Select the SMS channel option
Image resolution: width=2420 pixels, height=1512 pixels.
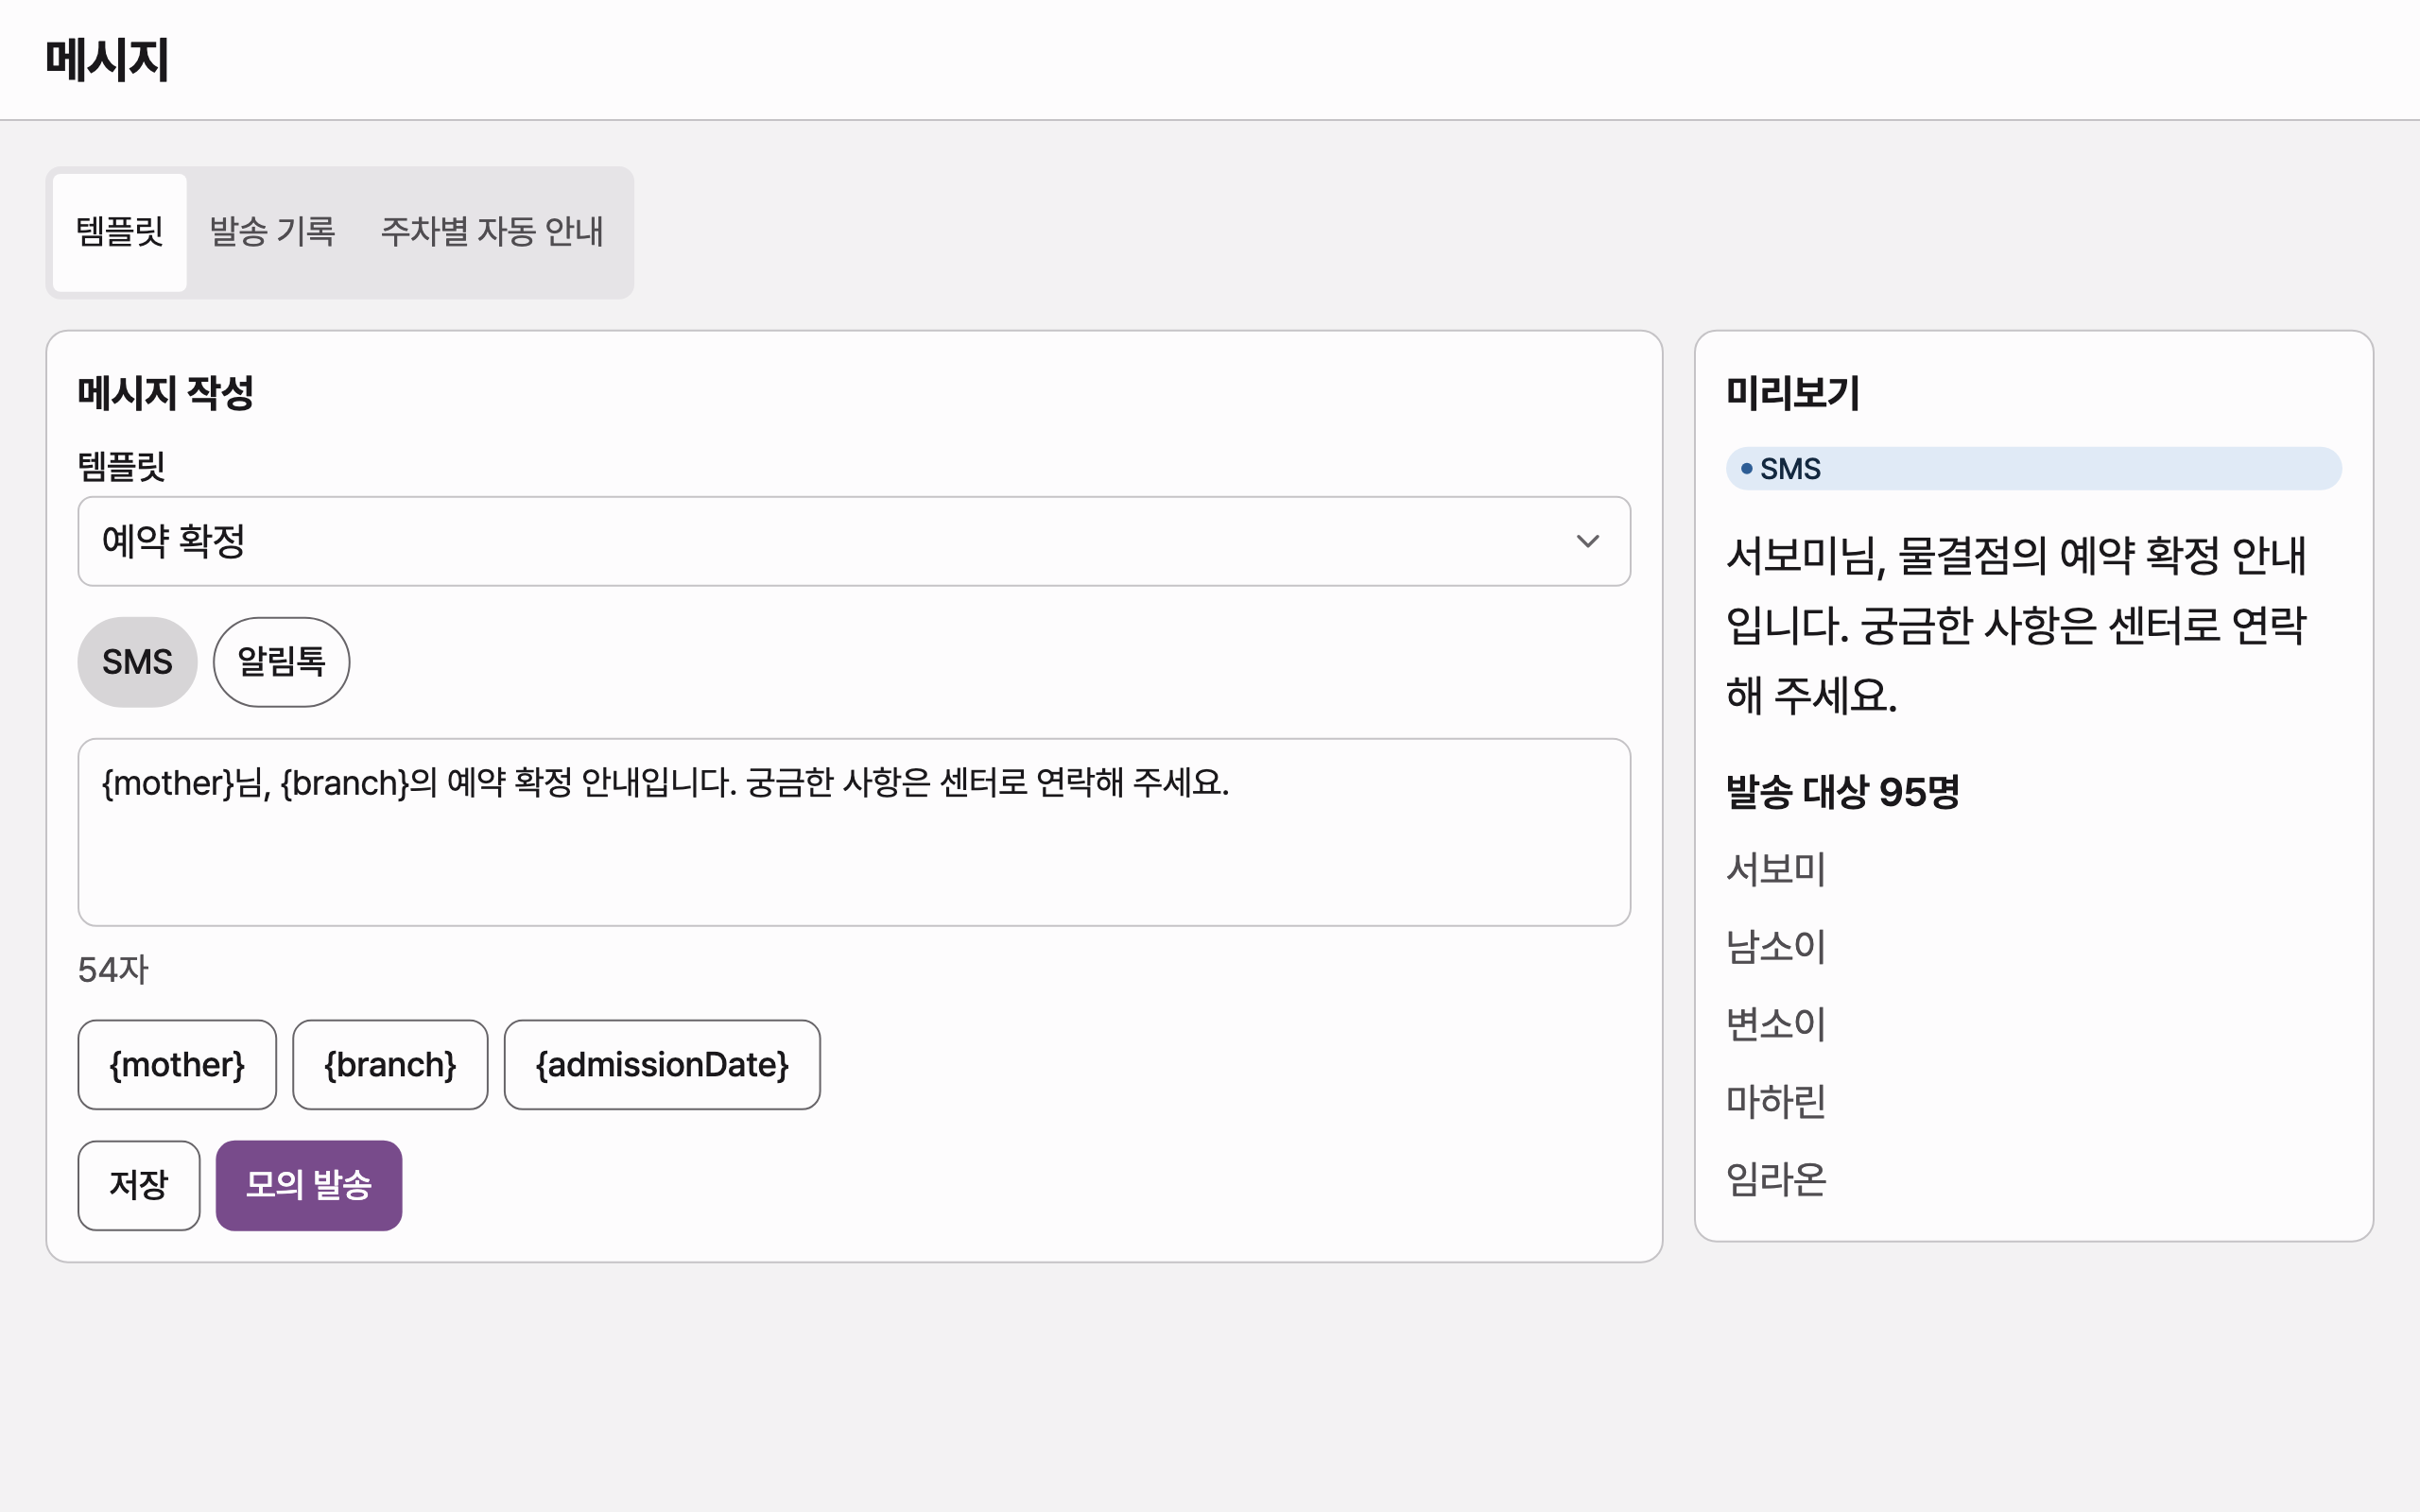click(137, 662)
